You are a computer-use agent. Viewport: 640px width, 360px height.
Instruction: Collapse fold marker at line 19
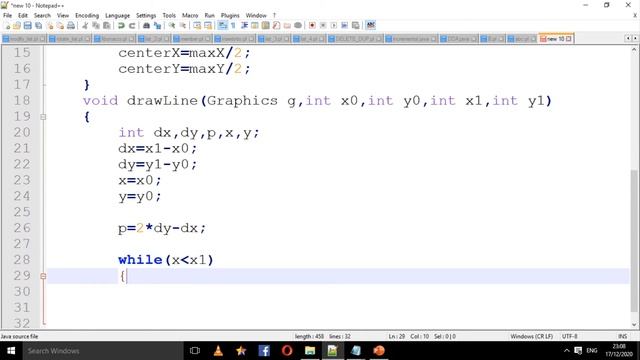coord(43,117)
